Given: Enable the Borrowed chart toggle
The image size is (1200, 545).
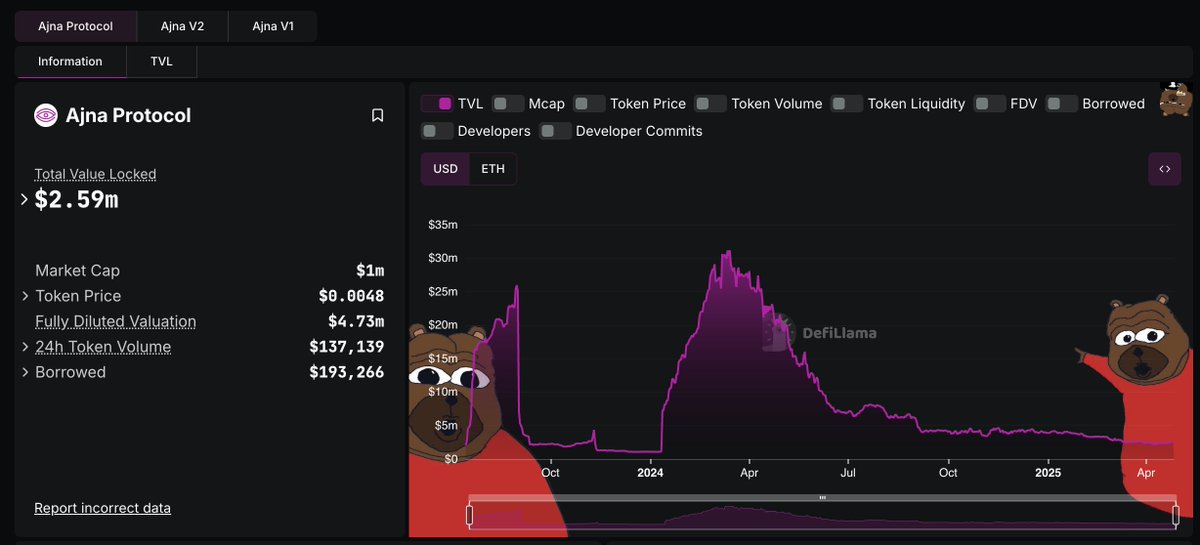Looking at the screenshot, I should [x=1061, y=104].
